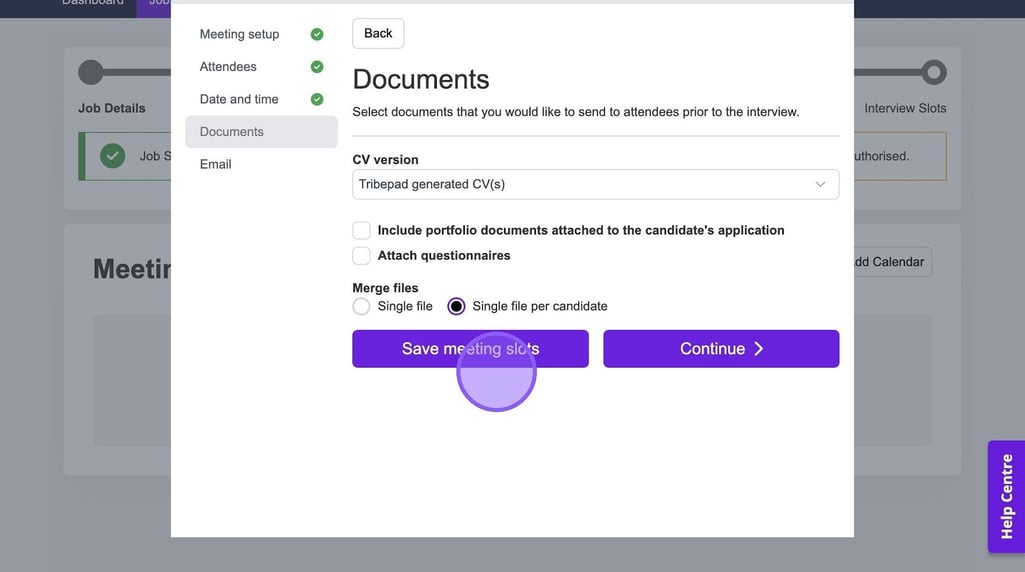Select the Documents step in sidebar
1025x572 pixels.
click(232, 132)
